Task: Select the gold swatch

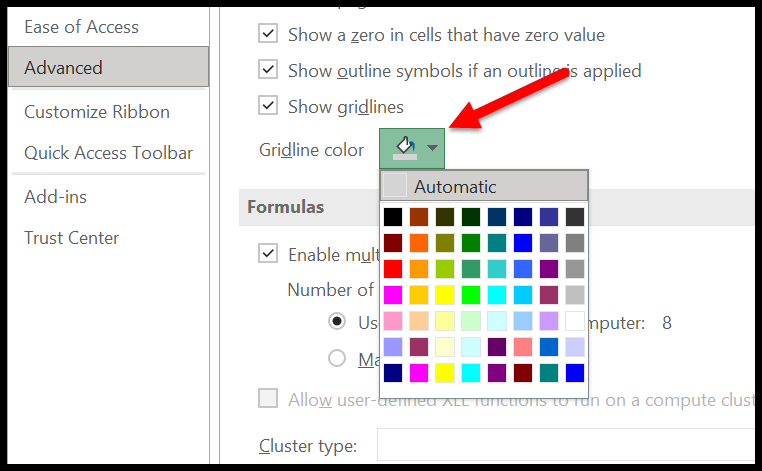Action: click(x=419, y=295)
